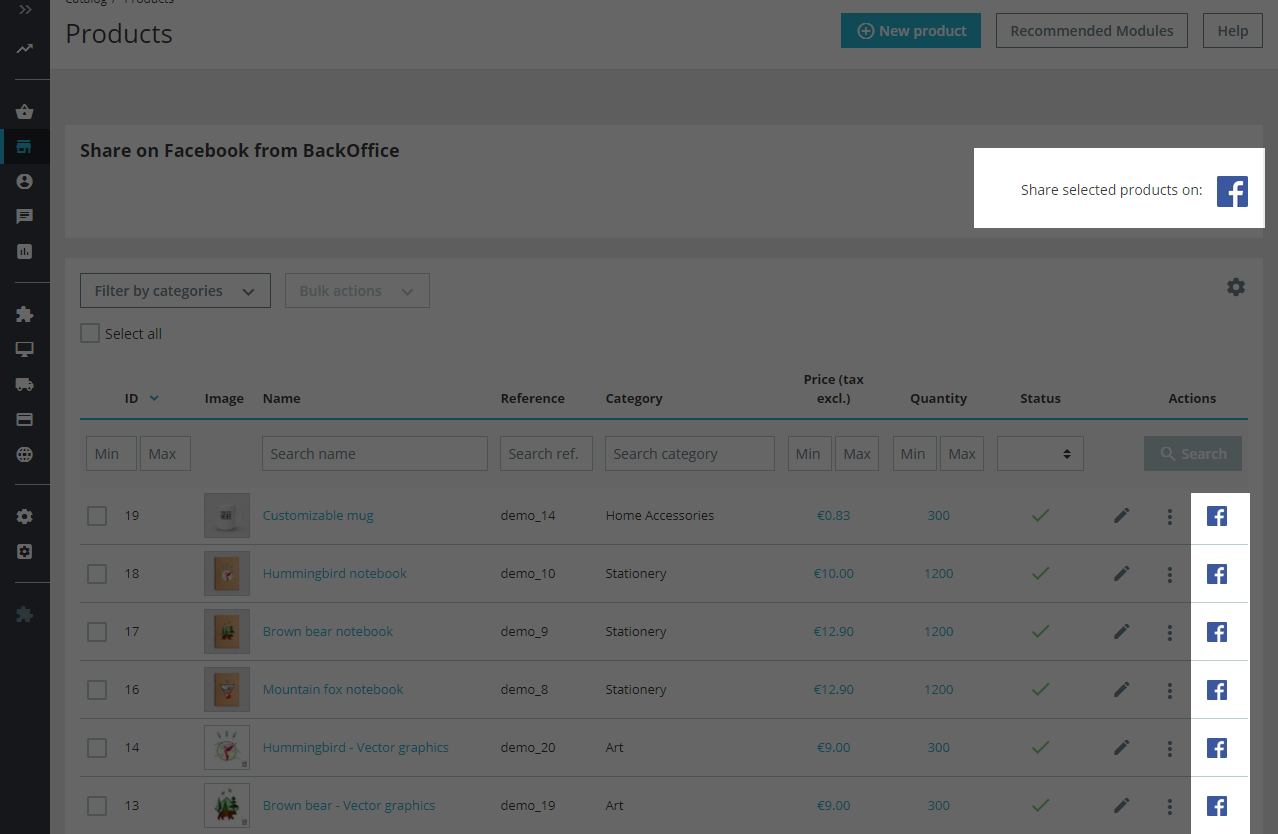Edit Hummingbird notebook with pencil icon

1122,573
